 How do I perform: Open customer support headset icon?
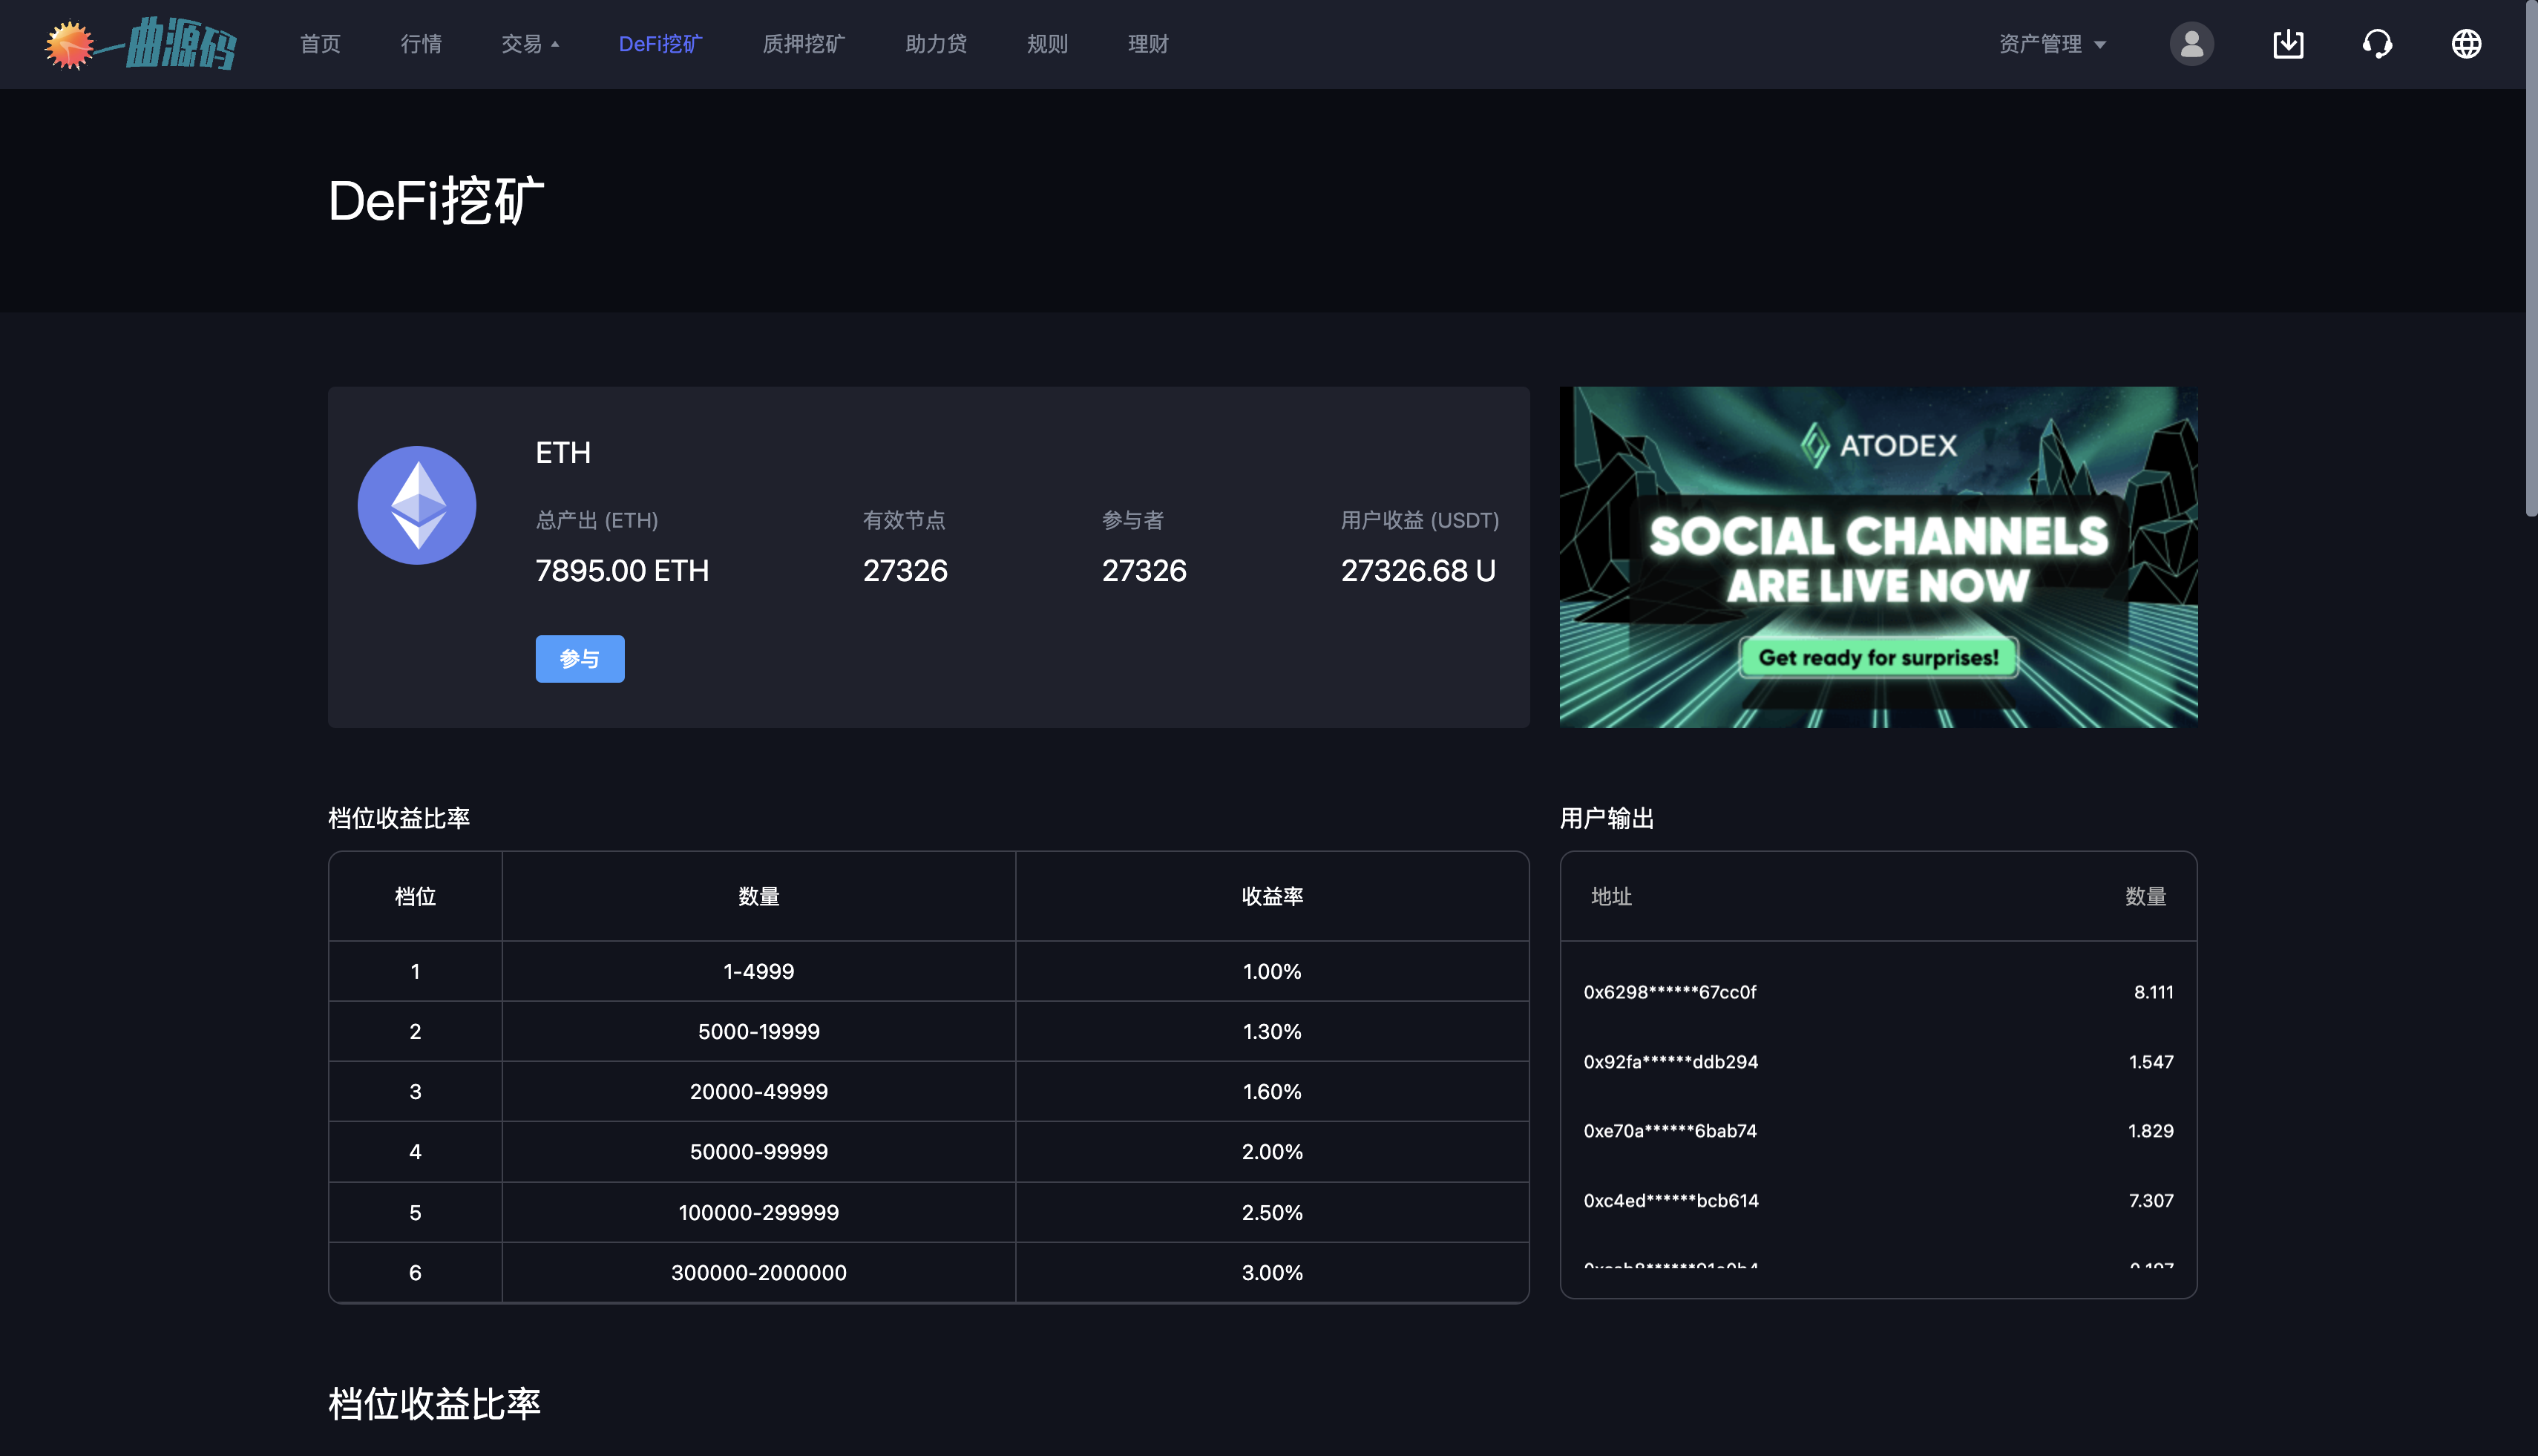coord(2376,44)
